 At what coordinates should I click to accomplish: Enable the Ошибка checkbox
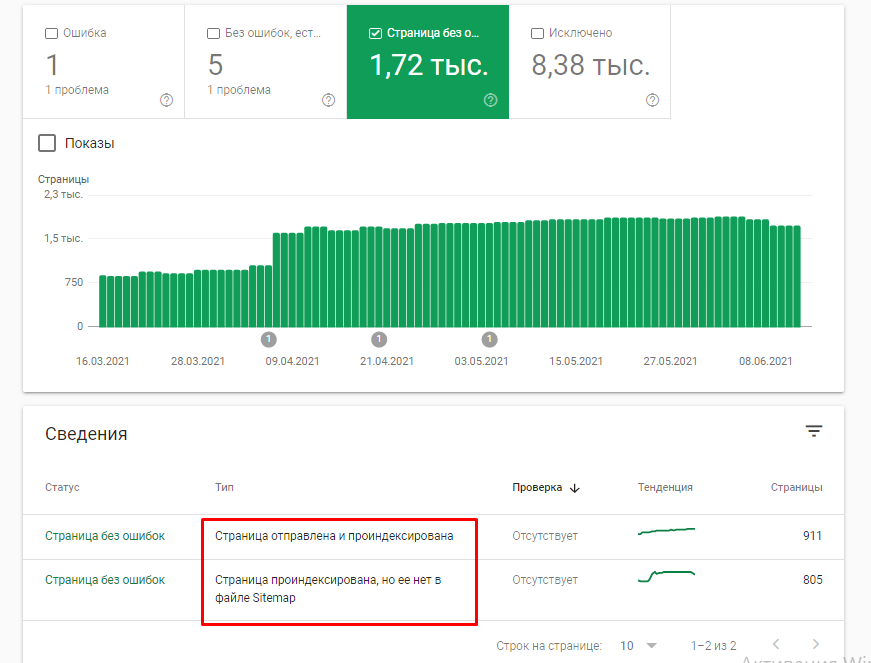52,33
